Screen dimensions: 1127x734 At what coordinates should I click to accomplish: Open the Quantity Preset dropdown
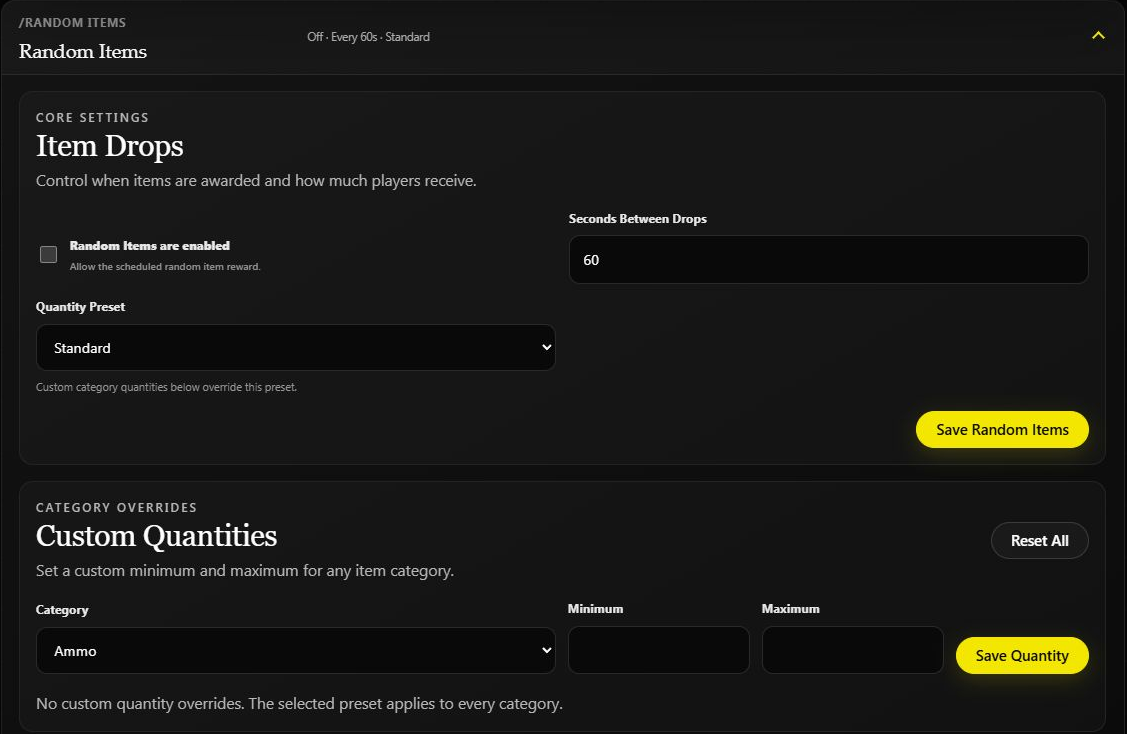pos(295,348)
